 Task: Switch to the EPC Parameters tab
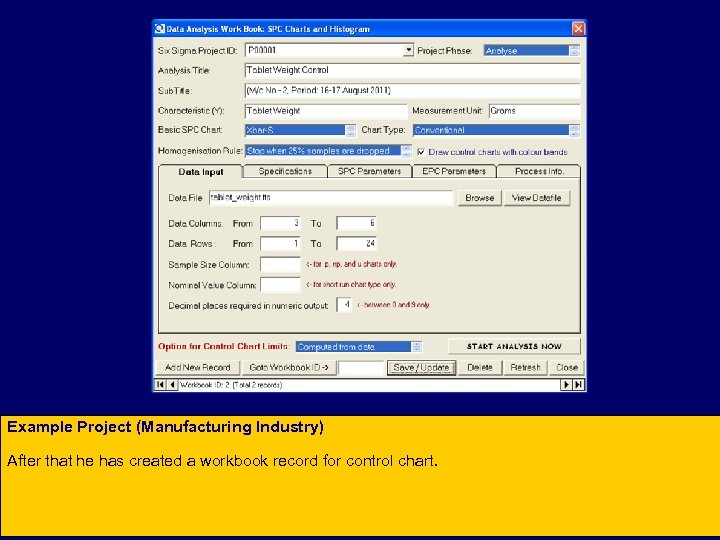[x=454, y=171]
